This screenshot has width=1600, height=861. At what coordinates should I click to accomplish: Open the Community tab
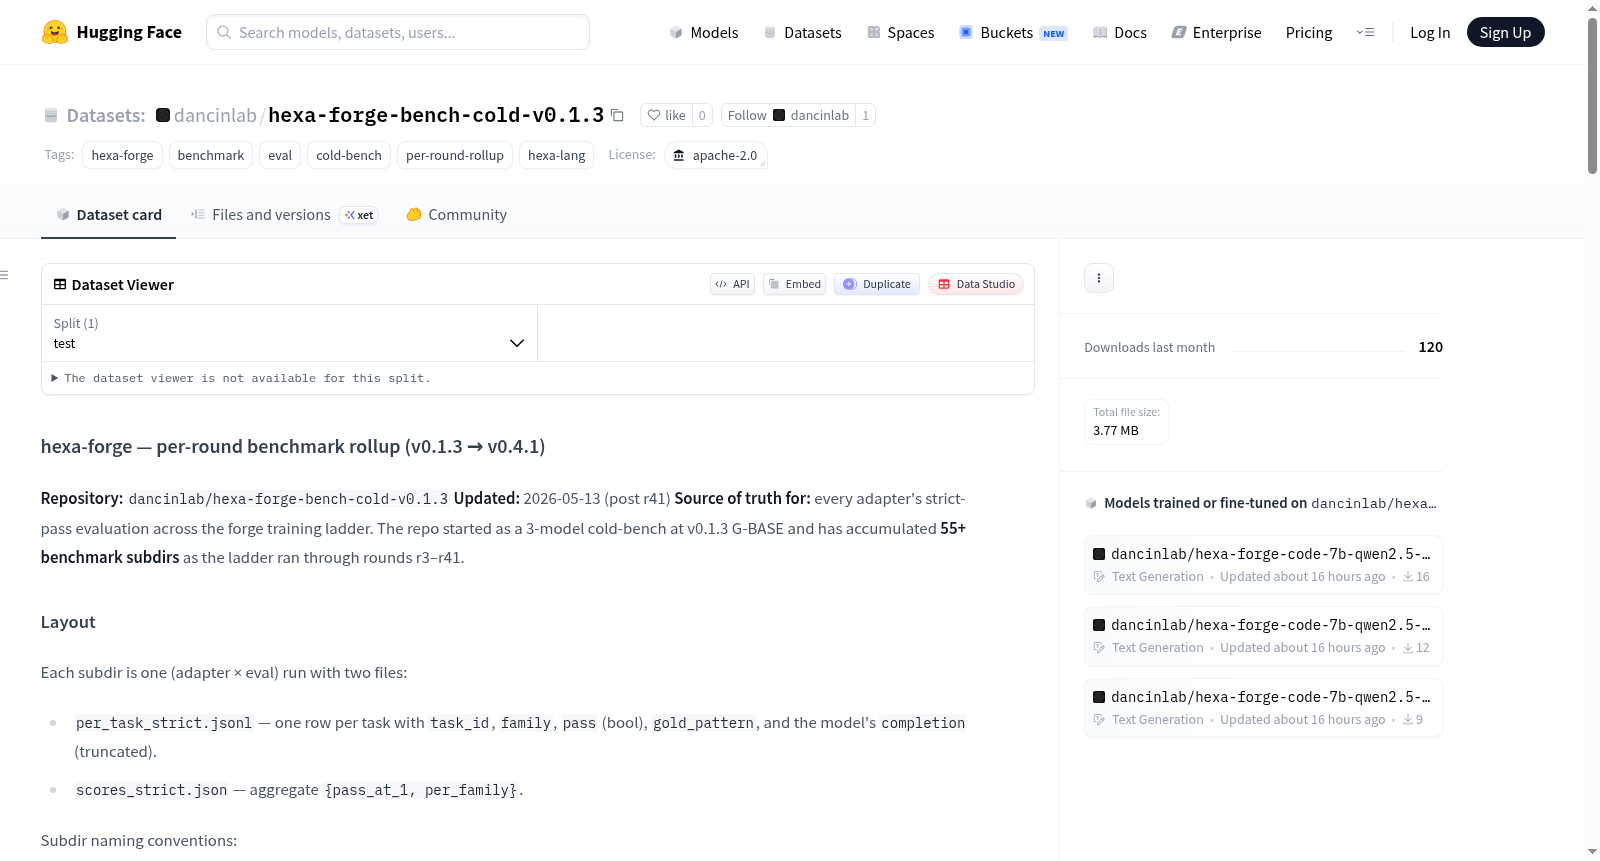pyautogui.click(x=457, y=215)
